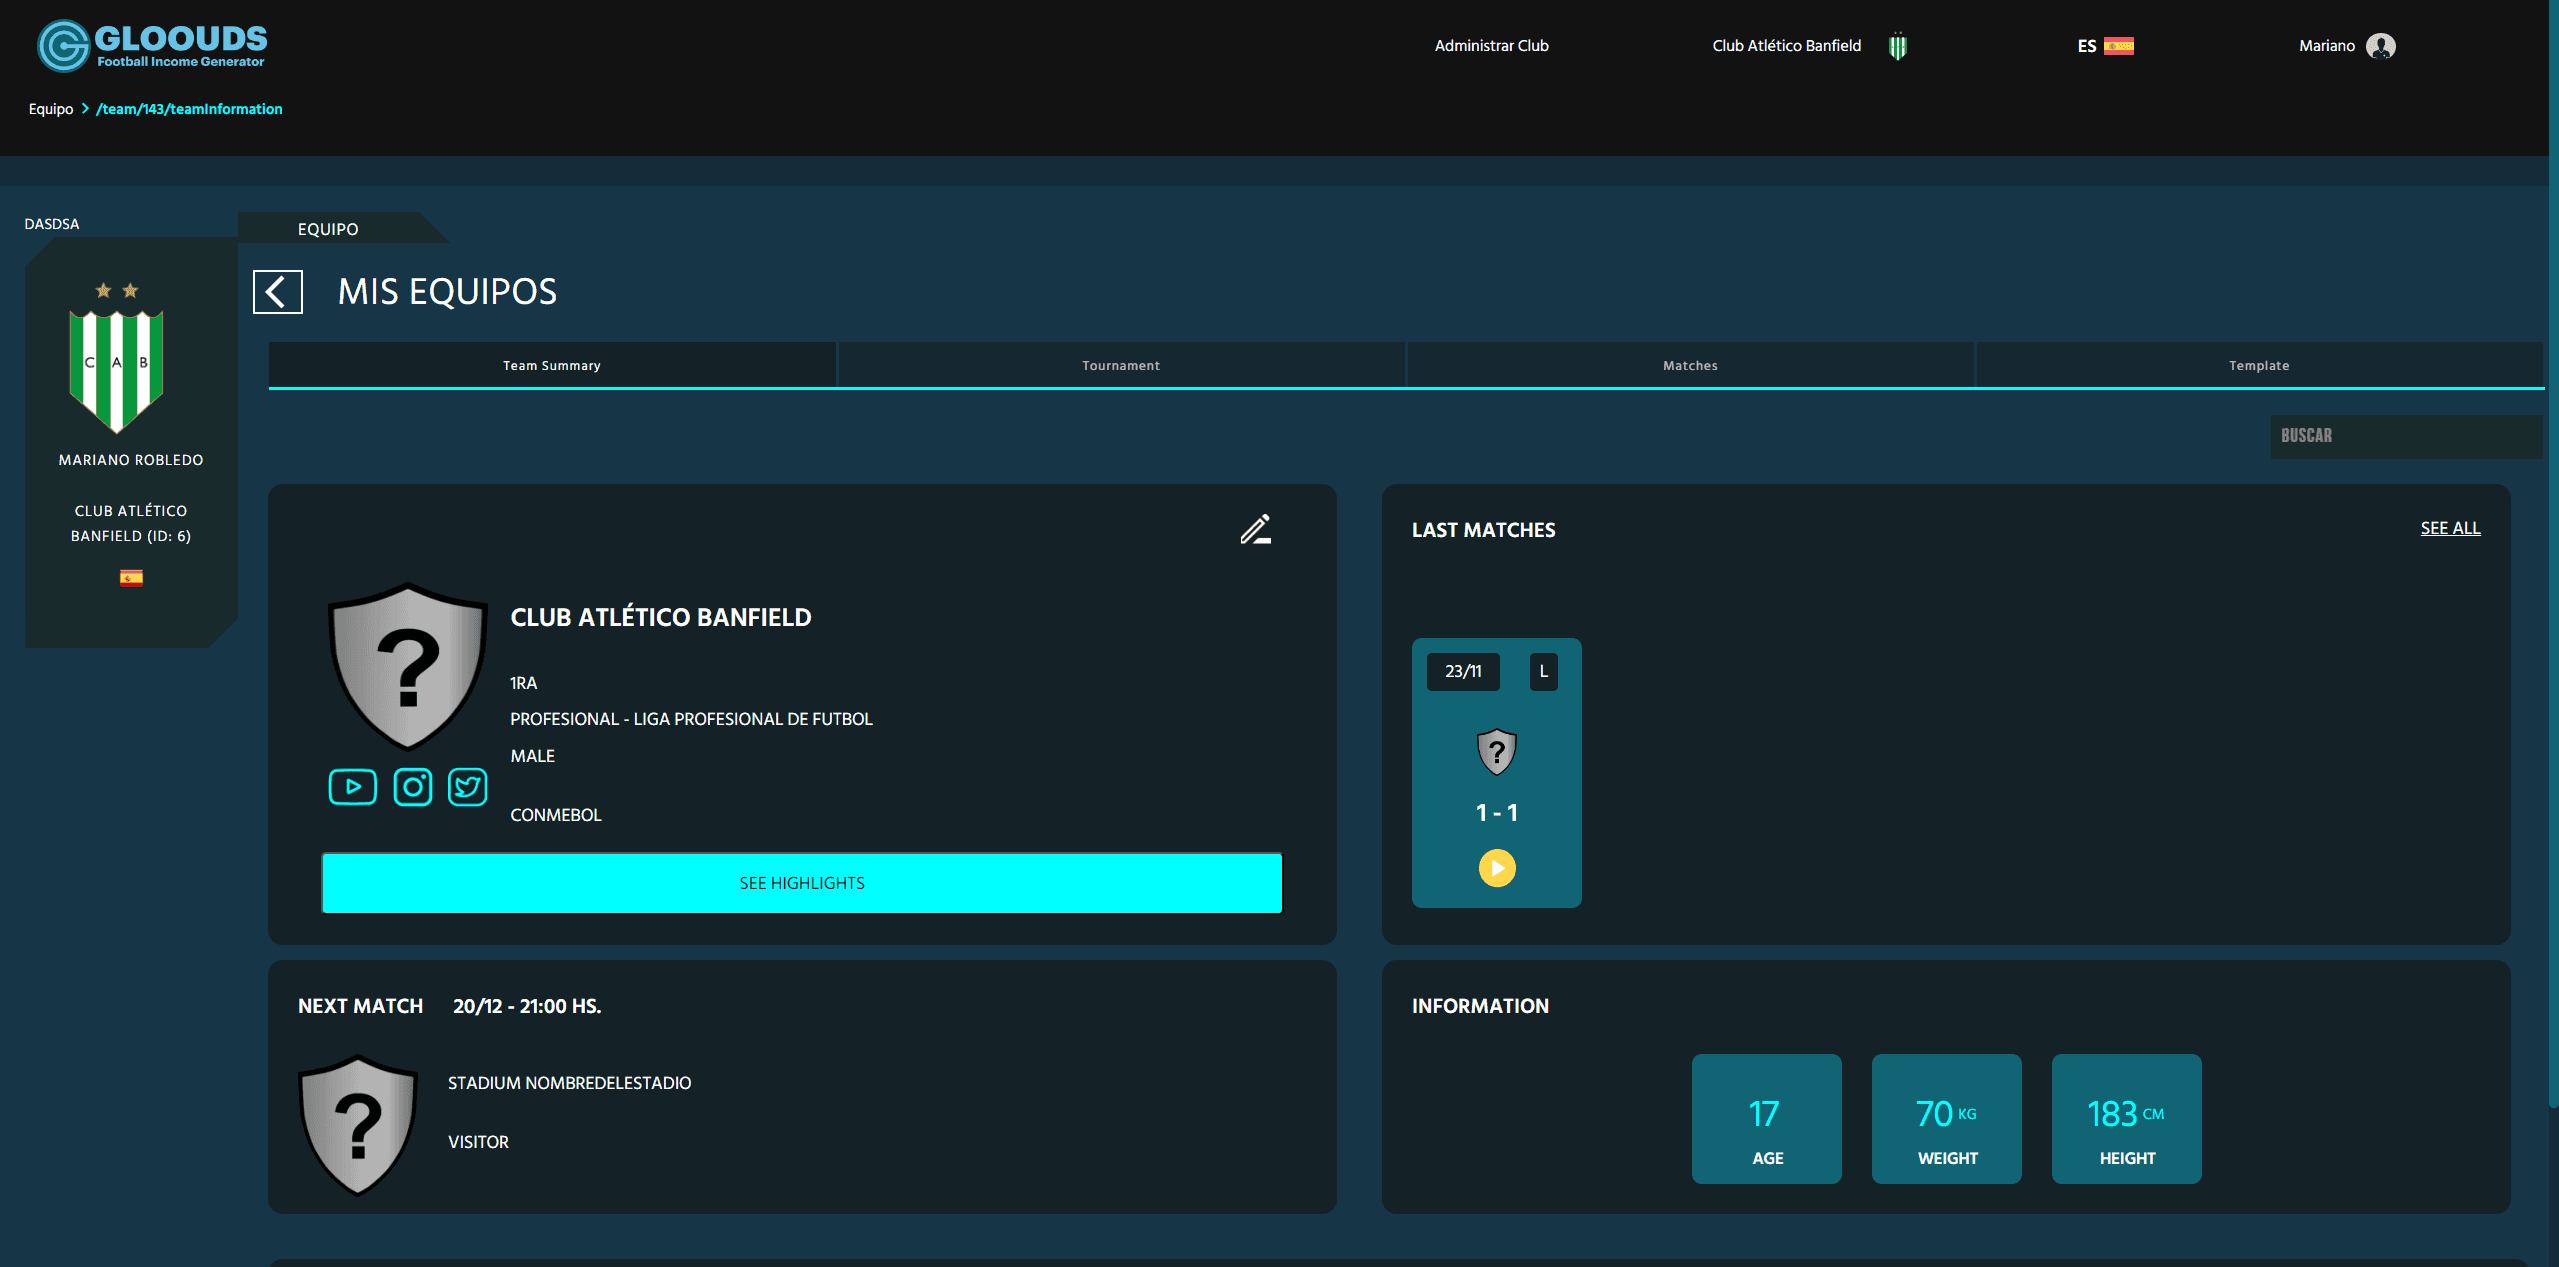The image size is (2559, 1267).
Task: Open the team's Twitter icon
Action: [468, 787]
